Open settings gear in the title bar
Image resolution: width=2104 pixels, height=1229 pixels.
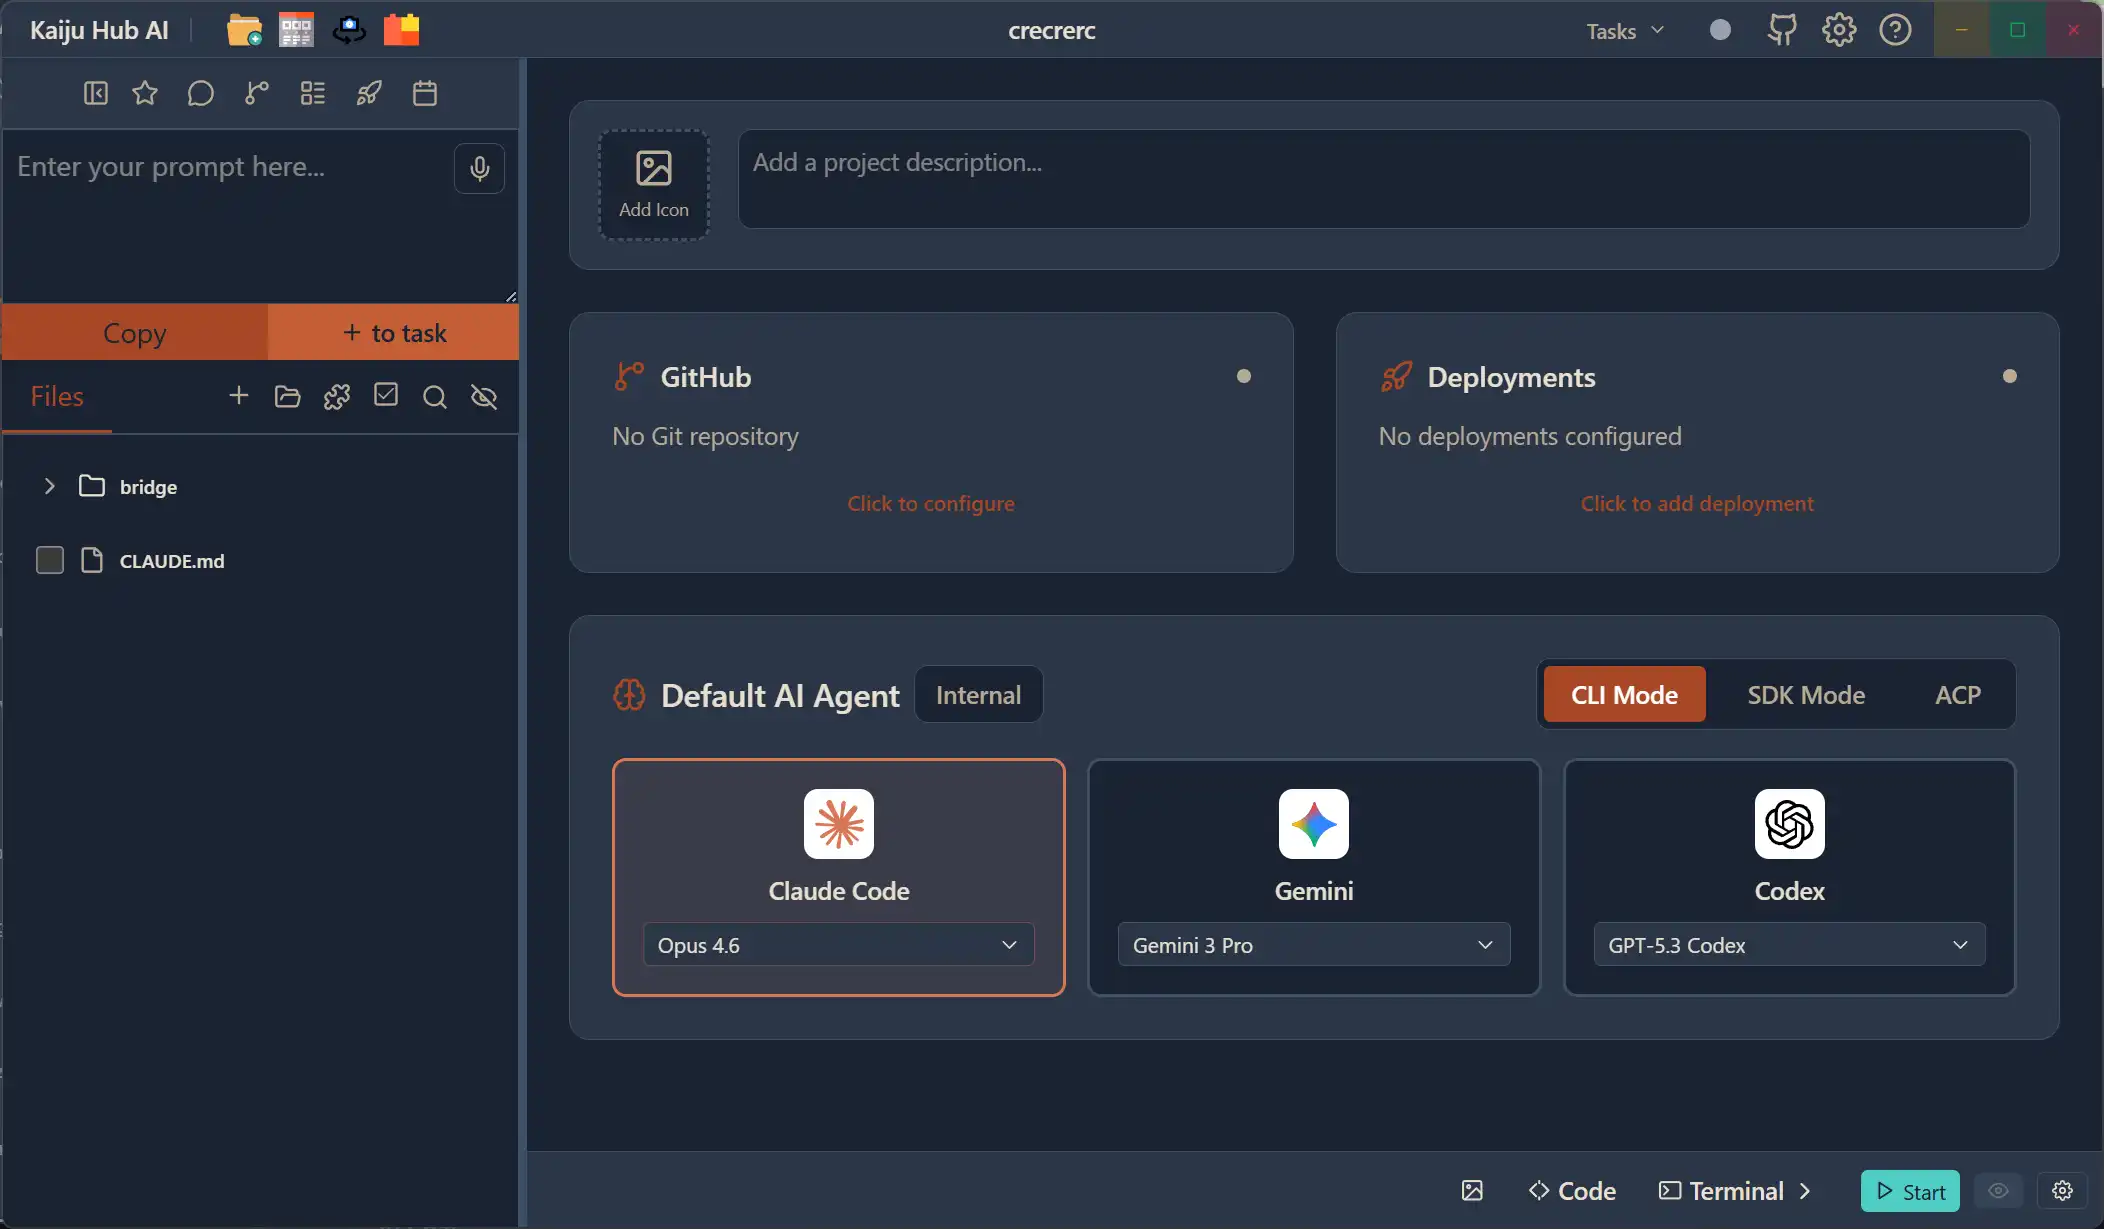point(1839,30)
